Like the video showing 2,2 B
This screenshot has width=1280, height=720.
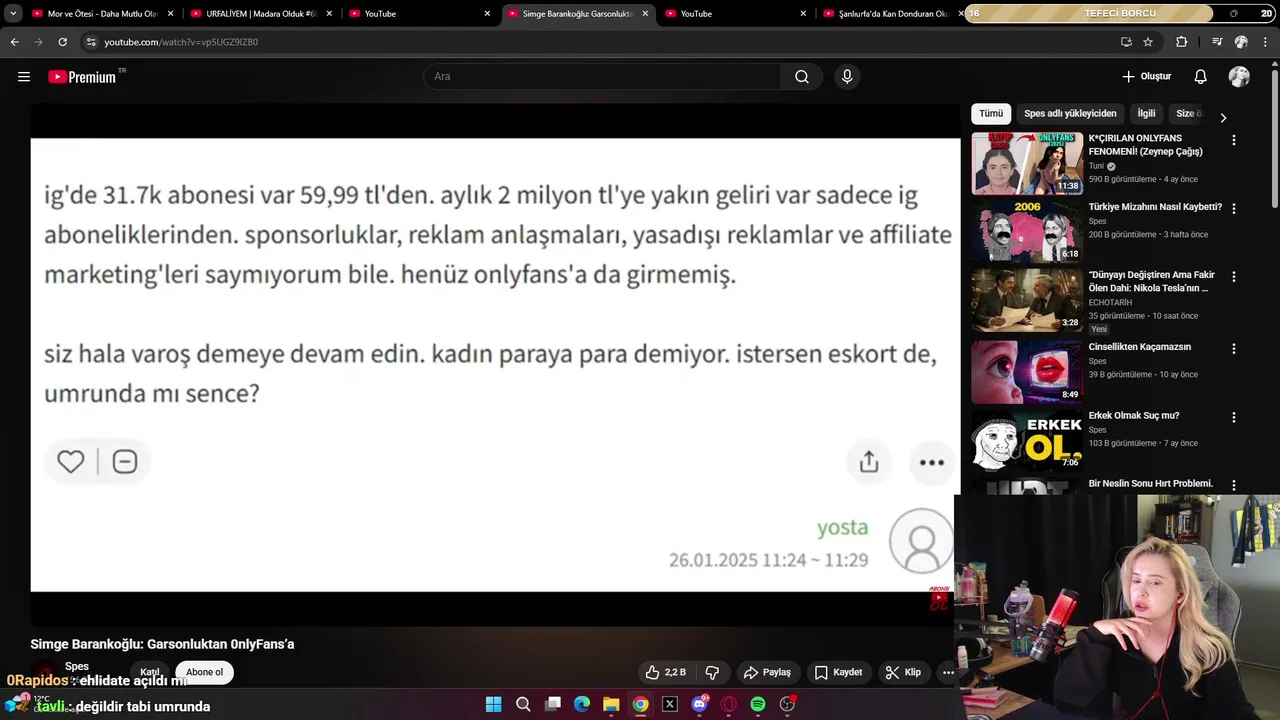pyautogui.click(x=666, y=672)
